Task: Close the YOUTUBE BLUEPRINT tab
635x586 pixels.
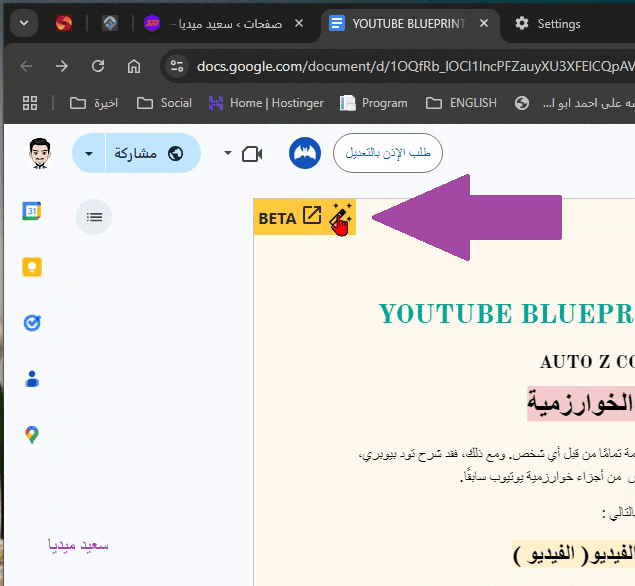Action: pyautogui.click(x=487, y=23)
